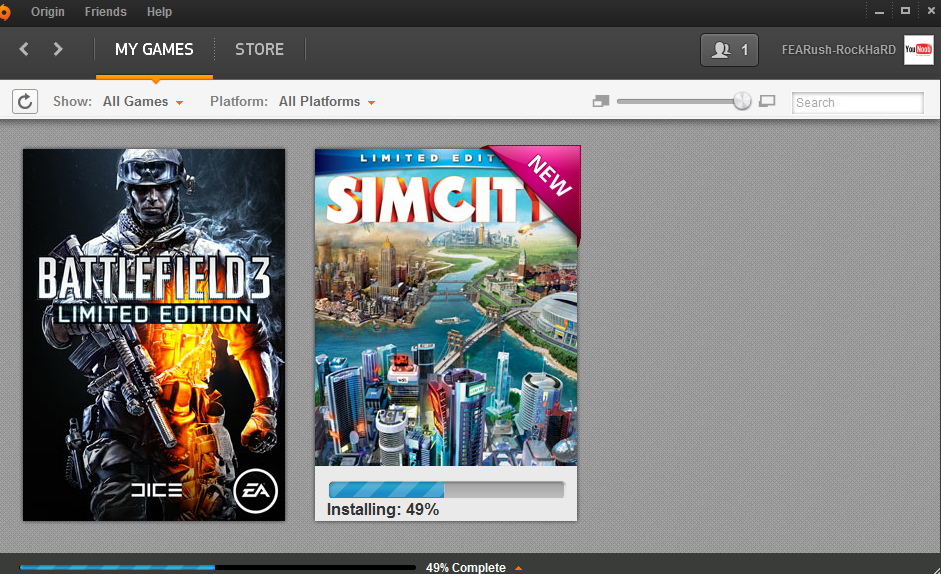Click the user avatar picture
The width and height of the screenshot is (941, 574).
pyautogui.click(x=919, y=50)
